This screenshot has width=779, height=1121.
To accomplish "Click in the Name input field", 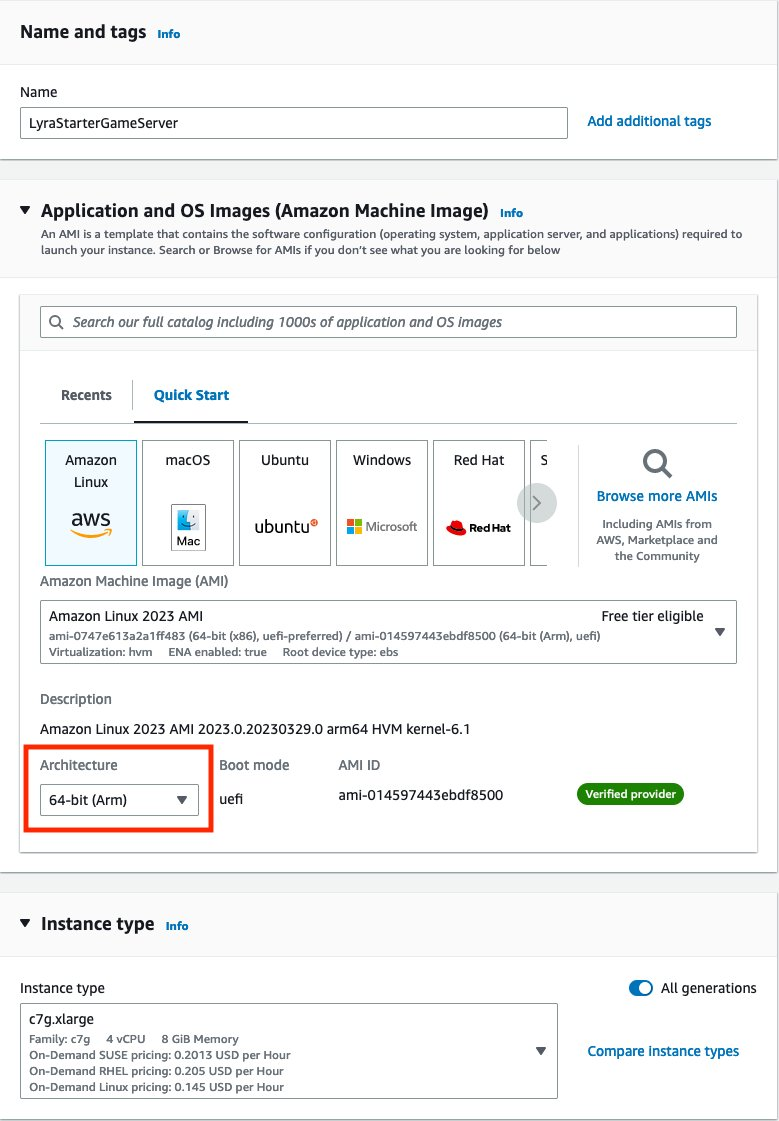I will 294,123.
